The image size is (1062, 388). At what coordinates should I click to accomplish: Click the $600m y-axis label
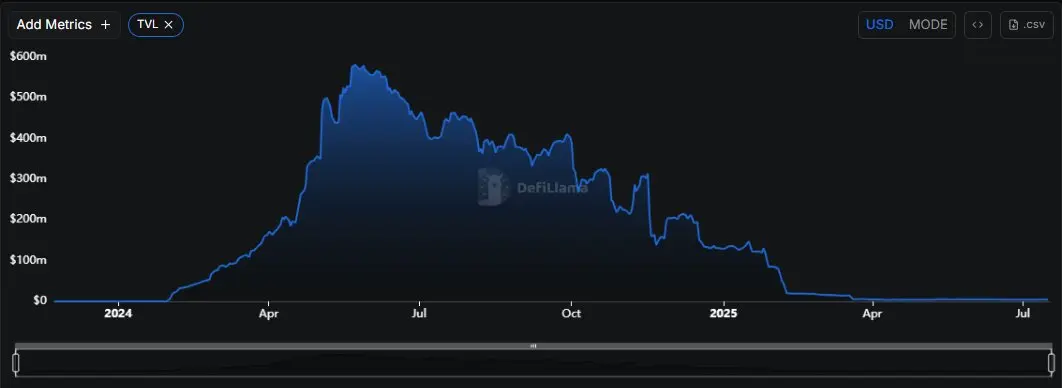pyautogui.click(x=28, y=57)
